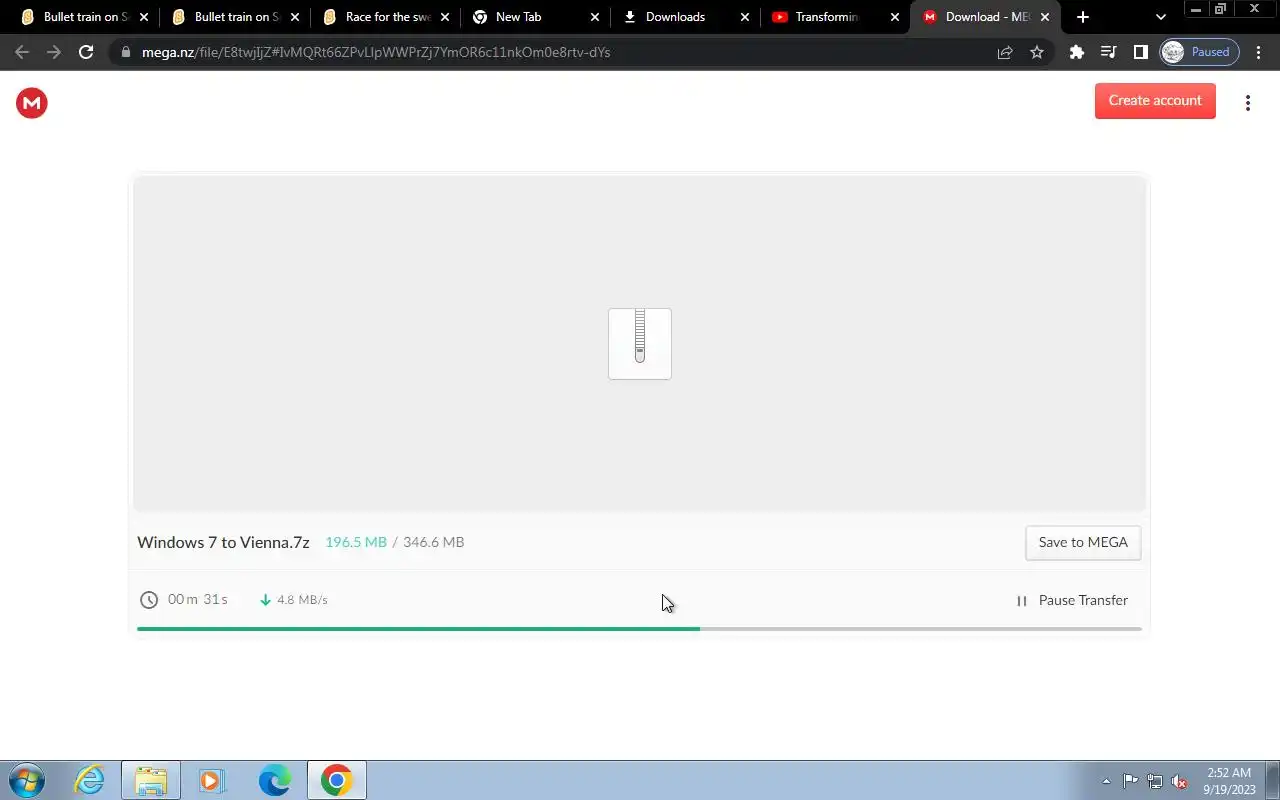This screenshot has height=800, width=1280.
Task: Toggle the Chrome side panel
Action: click(x=1141, y=52)
